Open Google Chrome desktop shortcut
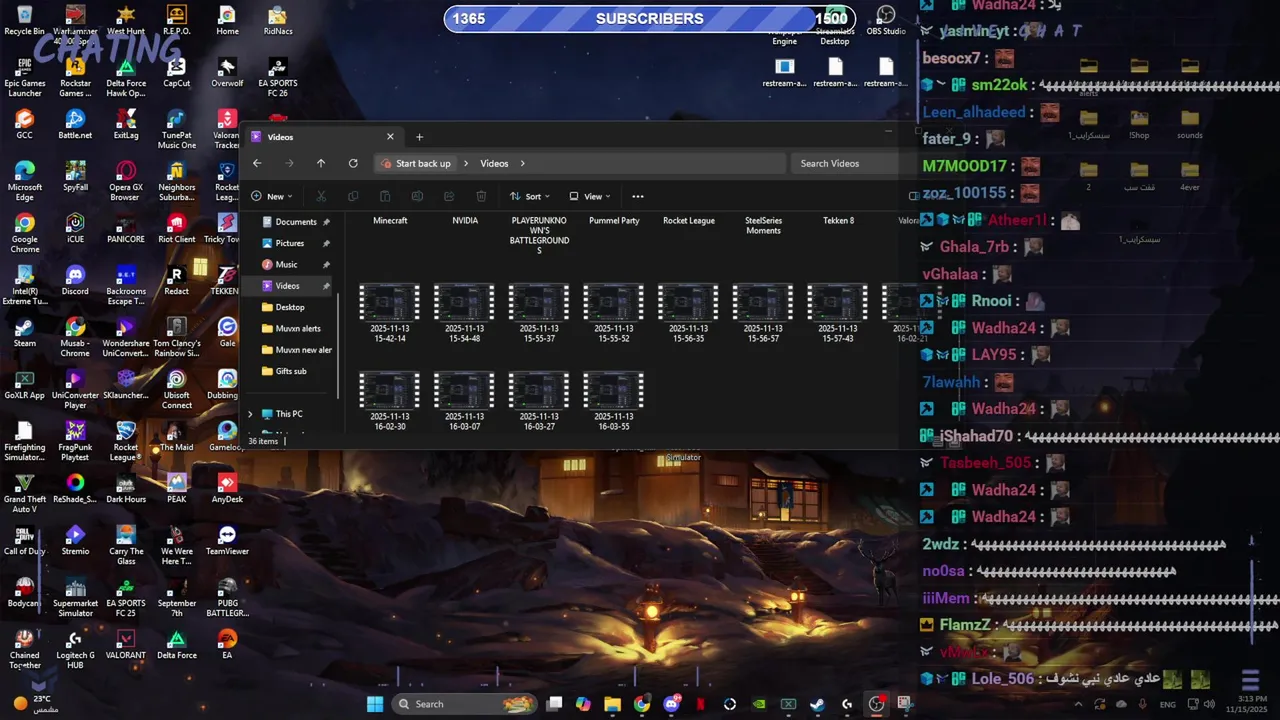This screenshot has width=1280, height=720. pos(24,233)
